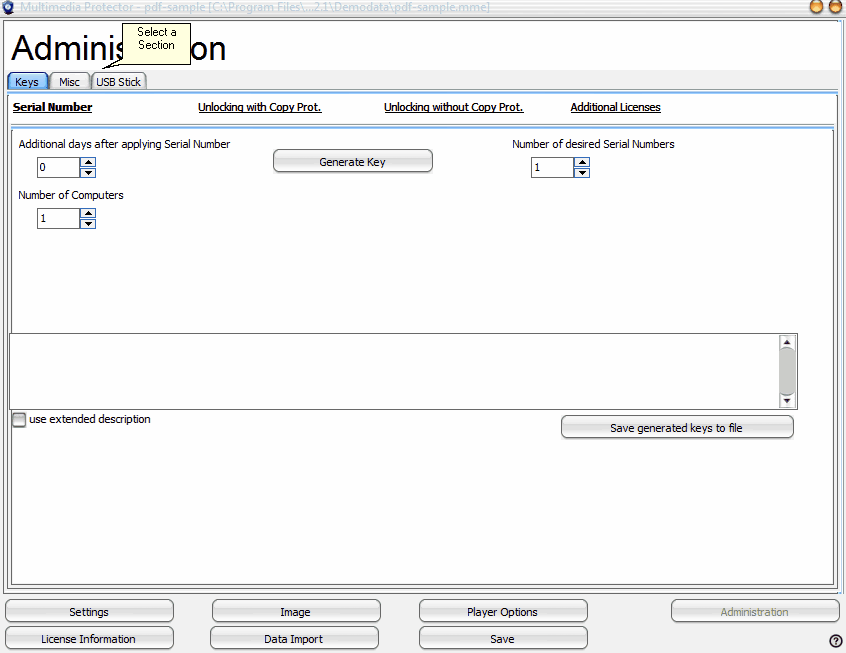
Task: Increase Additional days spinner value
Action: pos(88,163)
